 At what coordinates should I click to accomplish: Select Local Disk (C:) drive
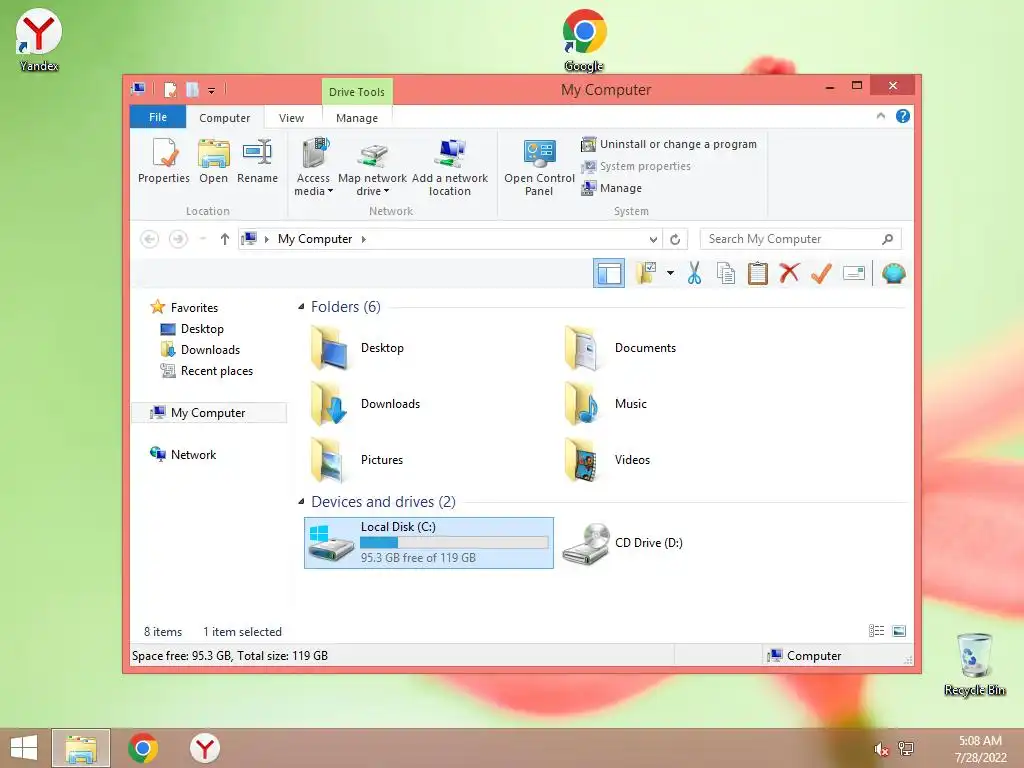point(429,543)
